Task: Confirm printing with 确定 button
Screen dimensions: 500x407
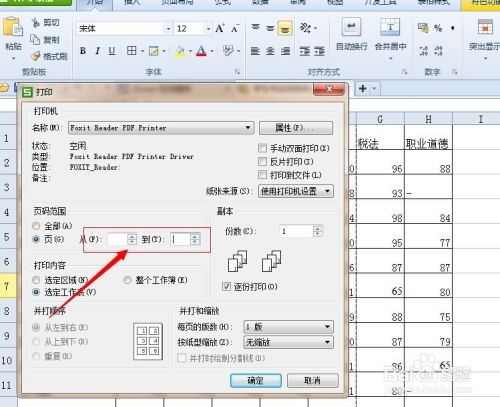Action: [256, 380]
